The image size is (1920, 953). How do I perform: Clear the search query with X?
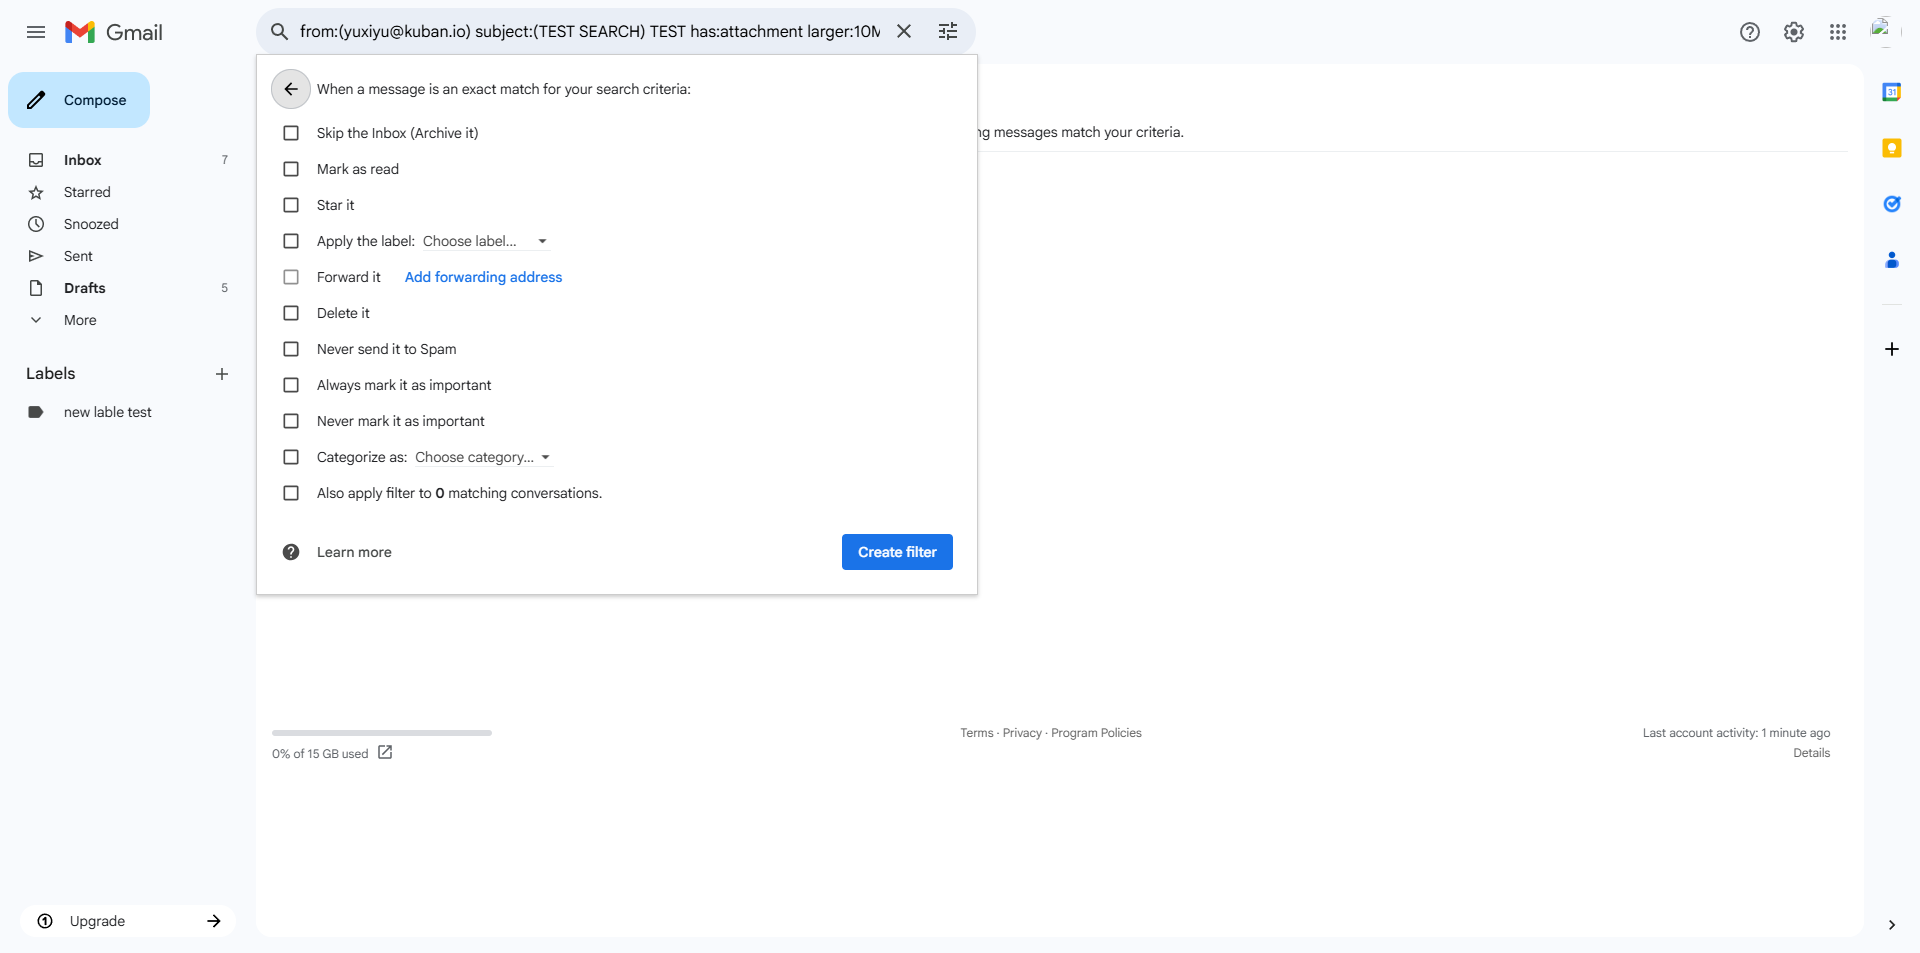coord(904,31)
